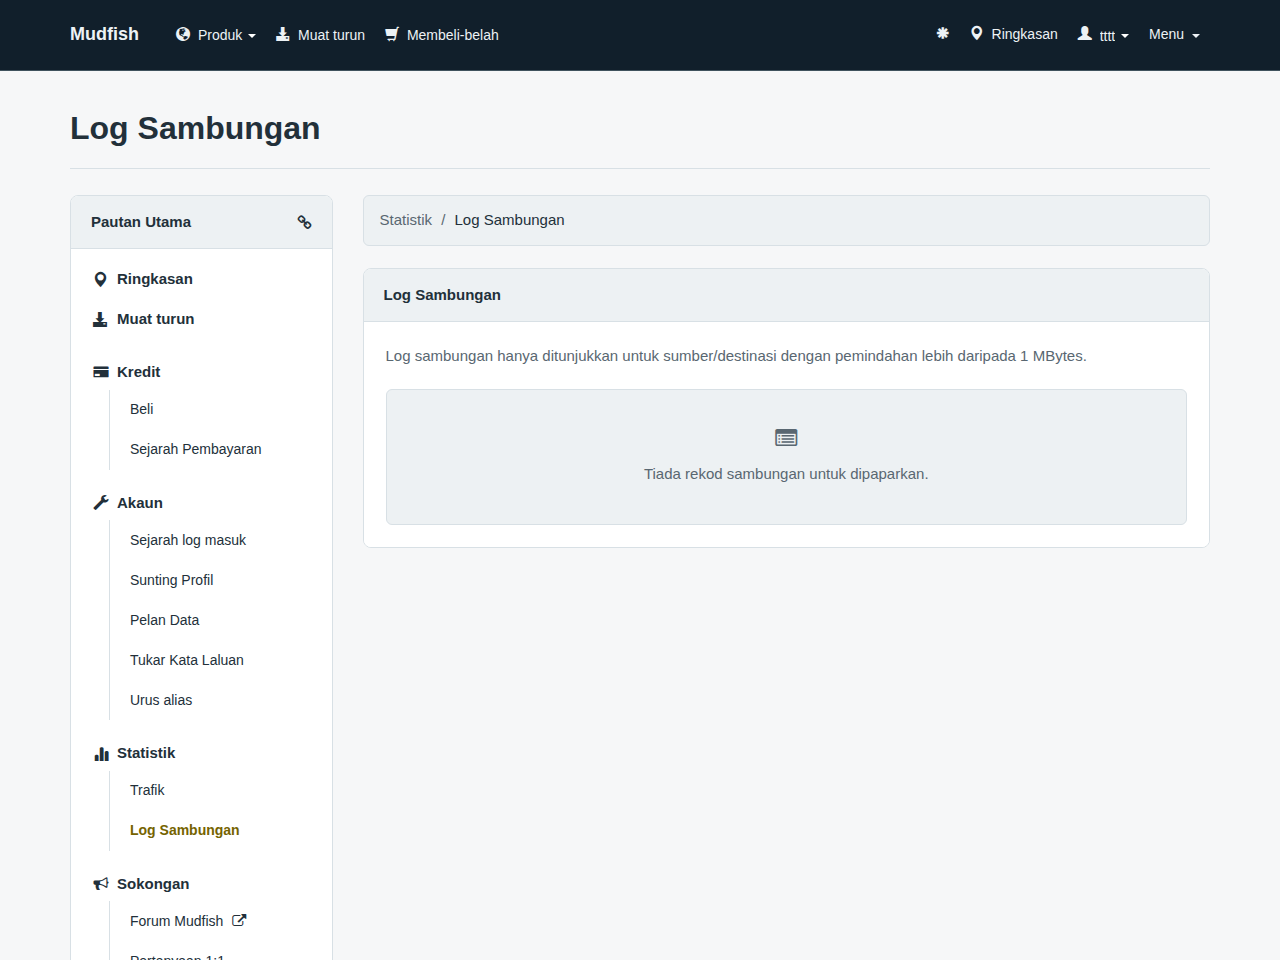
Task: Select Urus alias
Action: pyautogui.click(x=161, y=700)
